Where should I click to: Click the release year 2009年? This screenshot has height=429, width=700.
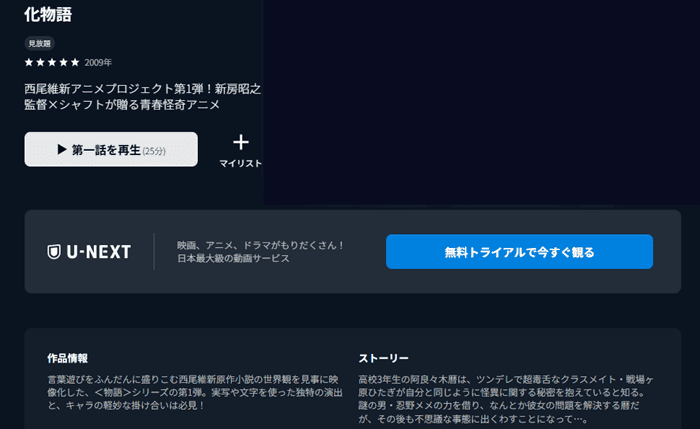point(98,62)
